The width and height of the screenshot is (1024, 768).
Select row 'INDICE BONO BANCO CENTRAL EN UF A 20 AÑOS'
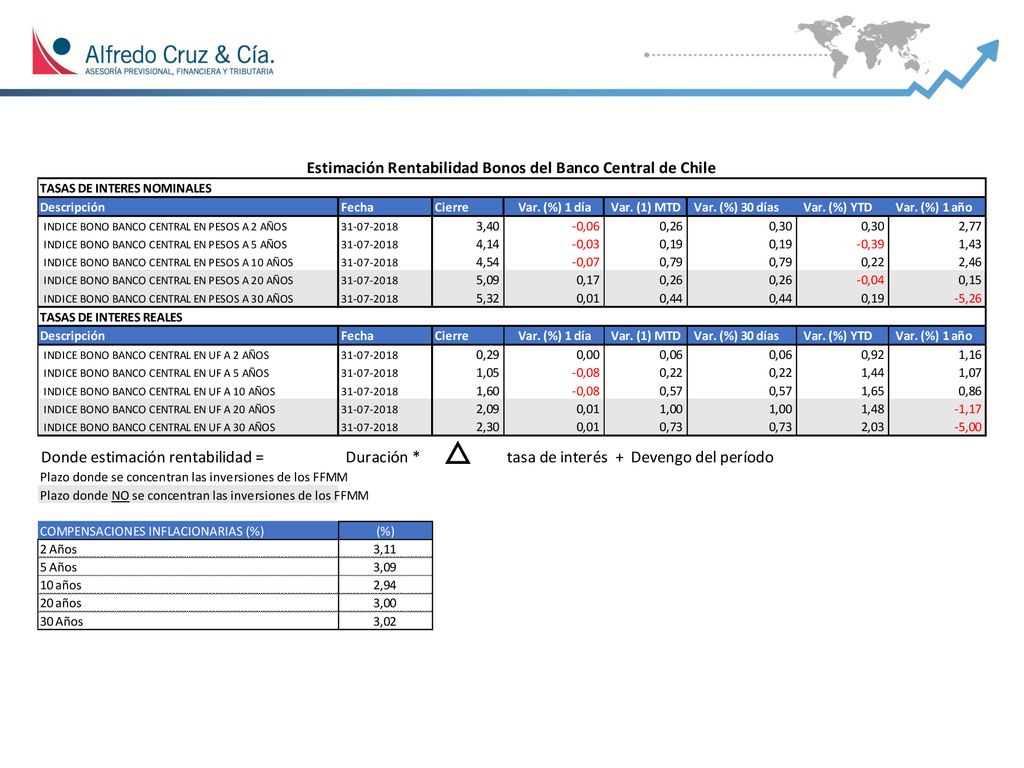coord(512,409)
